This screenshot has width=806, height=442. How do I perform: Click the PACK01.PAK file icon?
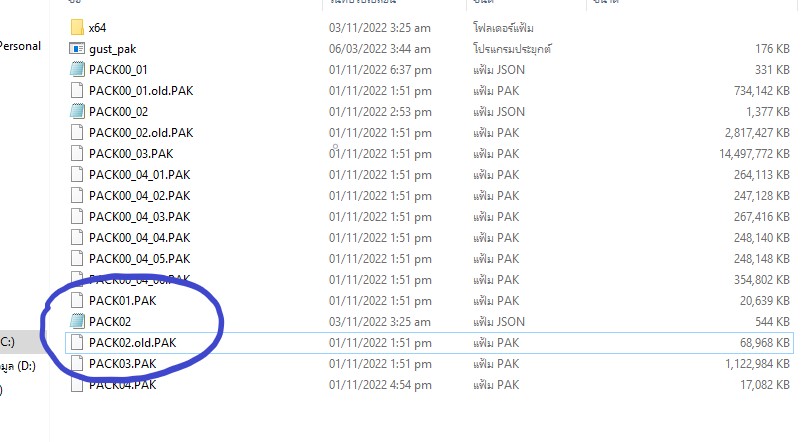(77, 300)
